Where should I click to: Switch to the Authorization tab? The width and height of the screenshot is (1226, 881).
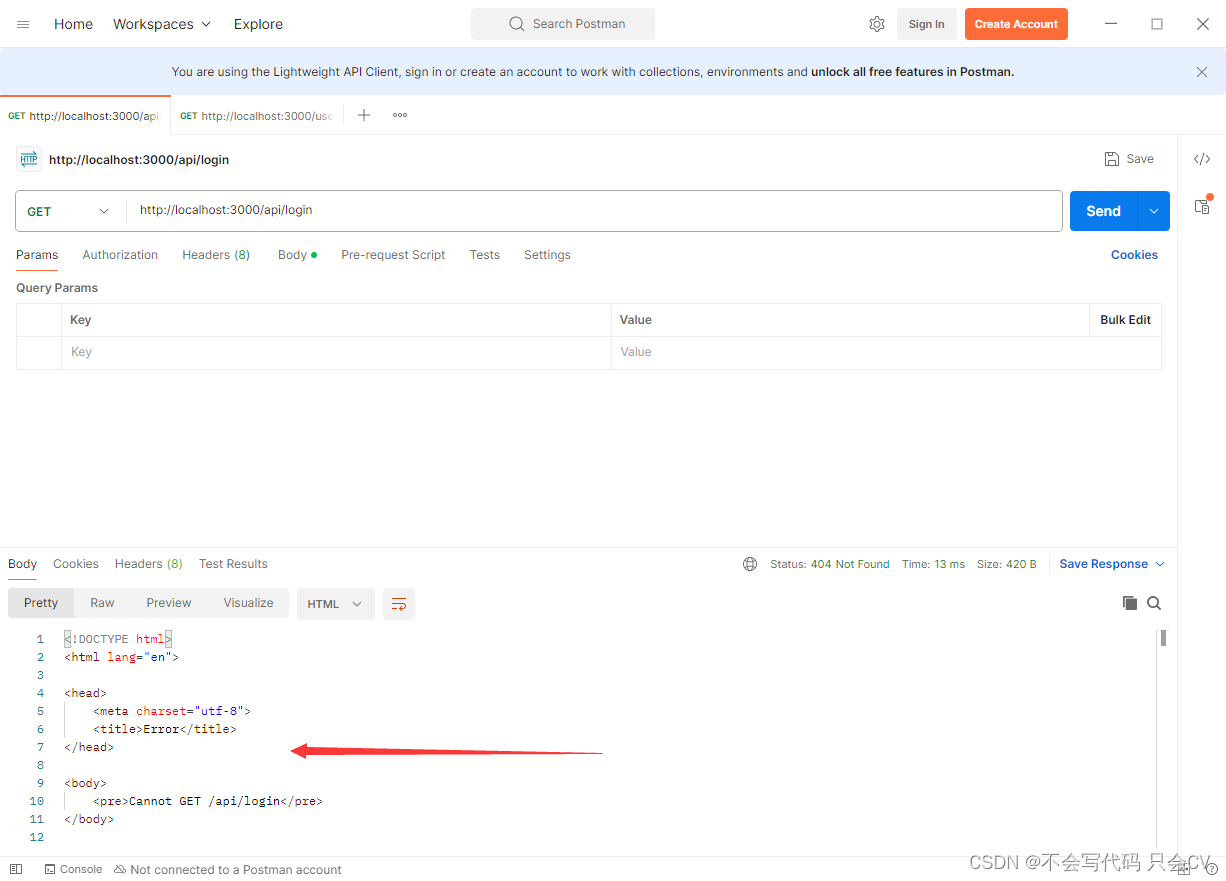120,255
